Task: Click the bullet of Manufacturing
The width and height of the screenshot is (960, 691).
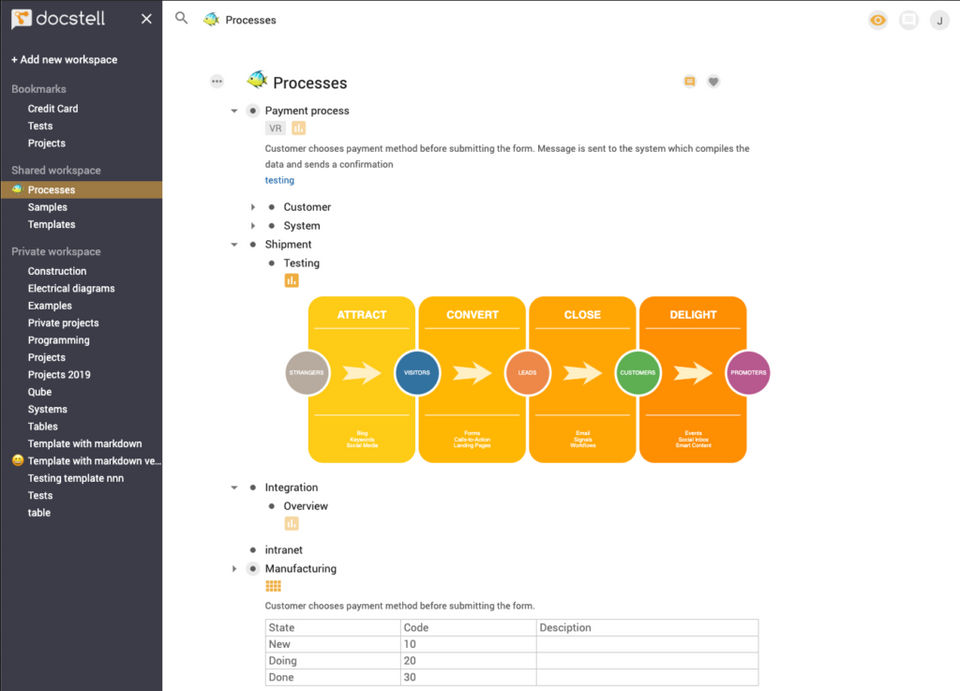Action: click(x=252, y=569)
